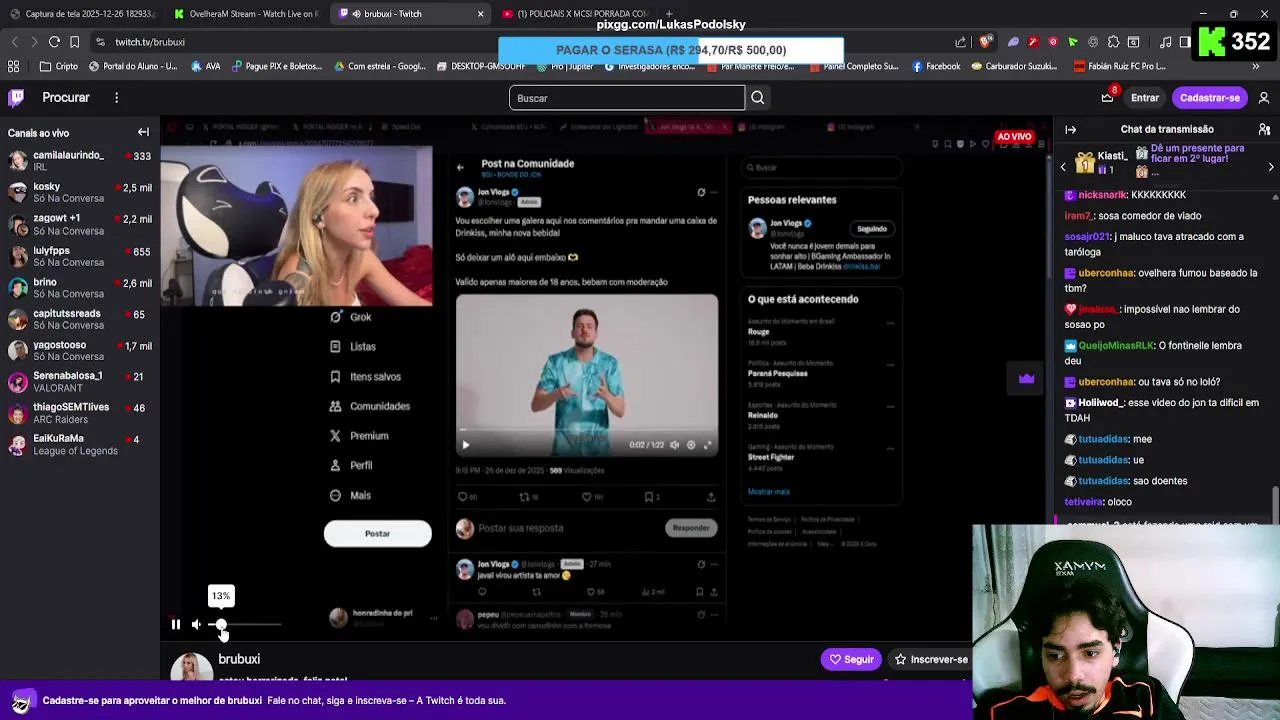Click the Entrar login button
This screenshot has height=720, width=1280.
coord(1145,98)
